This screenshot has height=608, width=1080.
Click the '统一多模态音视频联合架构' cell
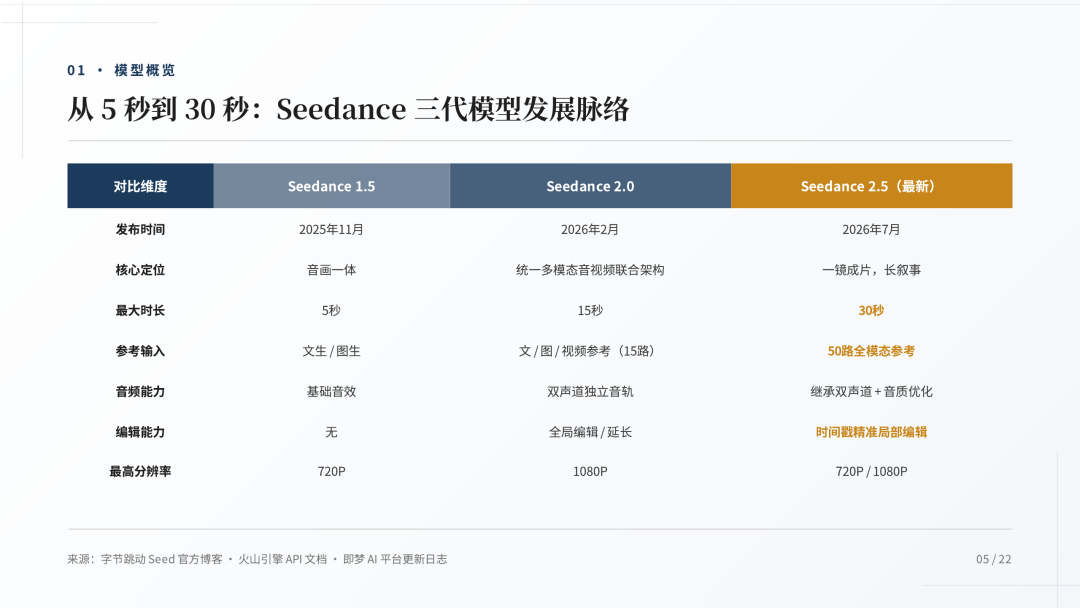[590, 270]
